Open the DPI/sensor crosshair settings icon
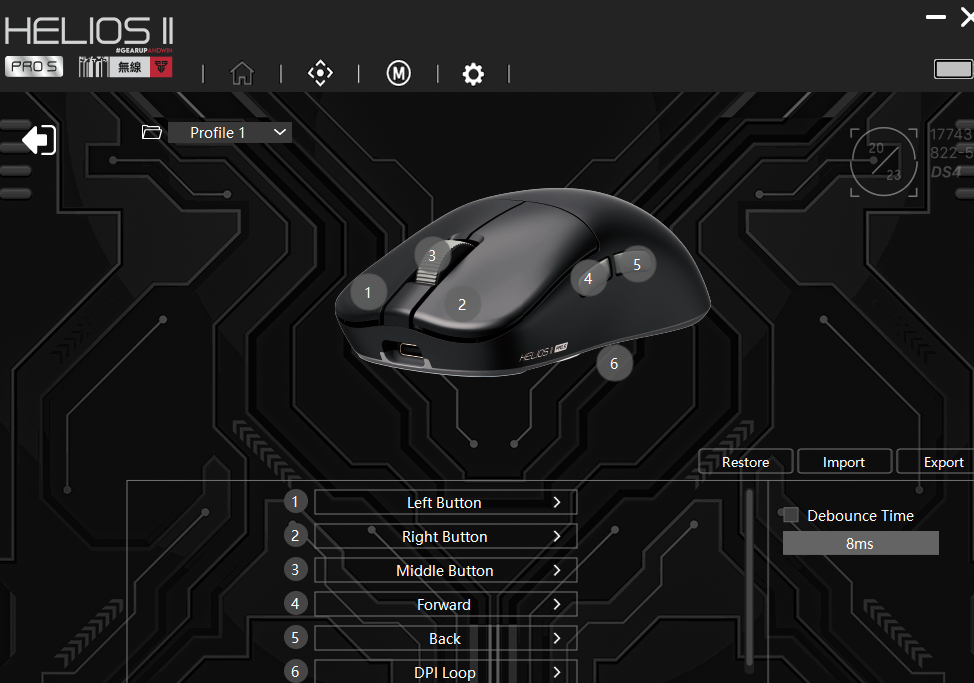This screenshot has height=683, width=974. 320,73
